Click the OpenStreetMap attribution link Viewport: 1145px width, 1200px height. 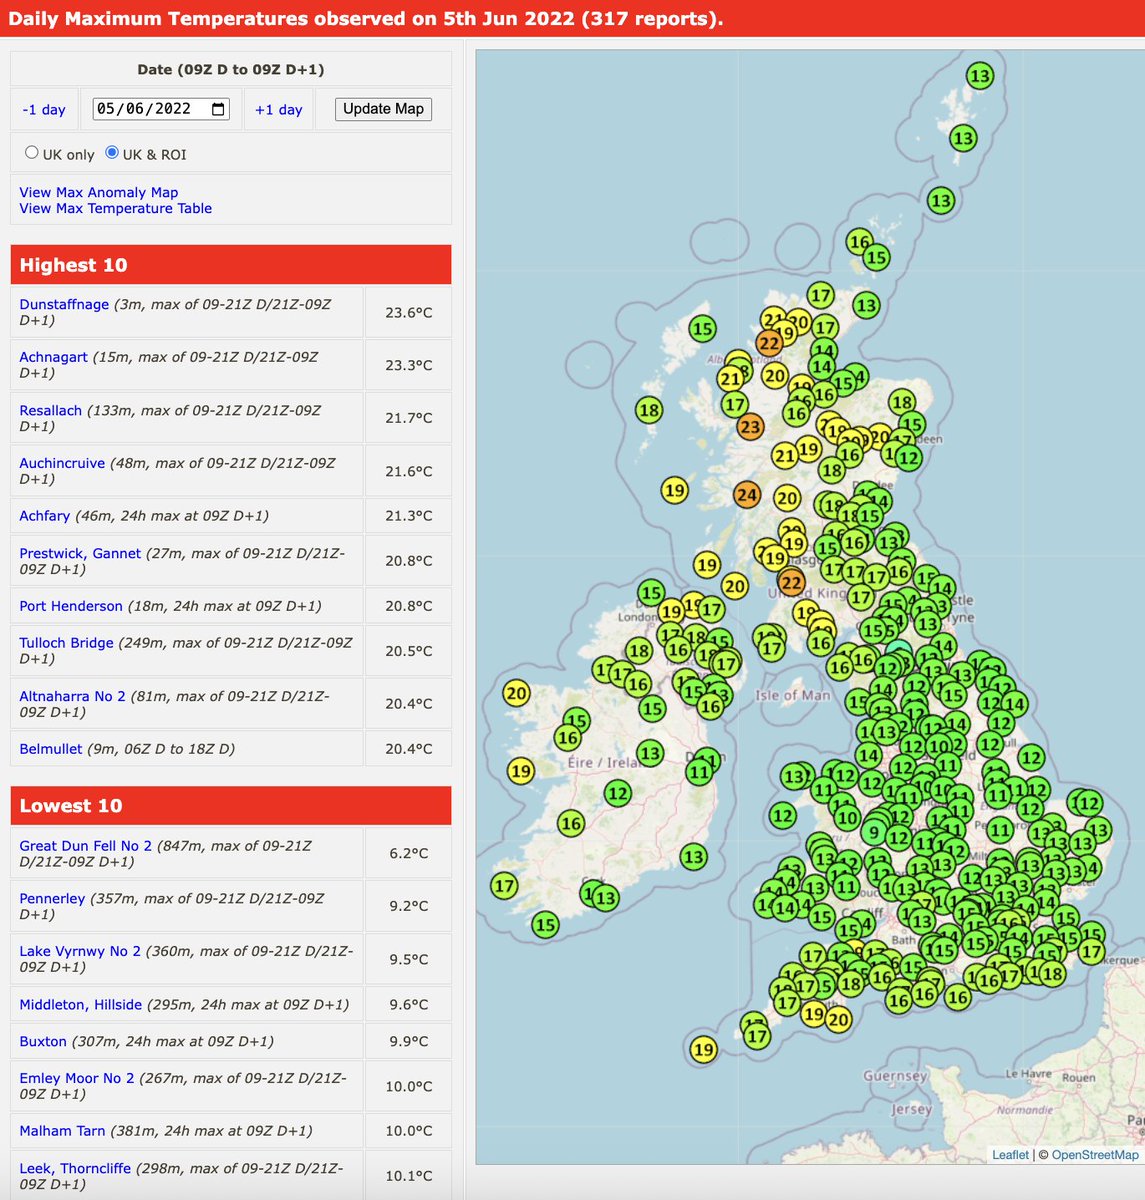1095,1155
